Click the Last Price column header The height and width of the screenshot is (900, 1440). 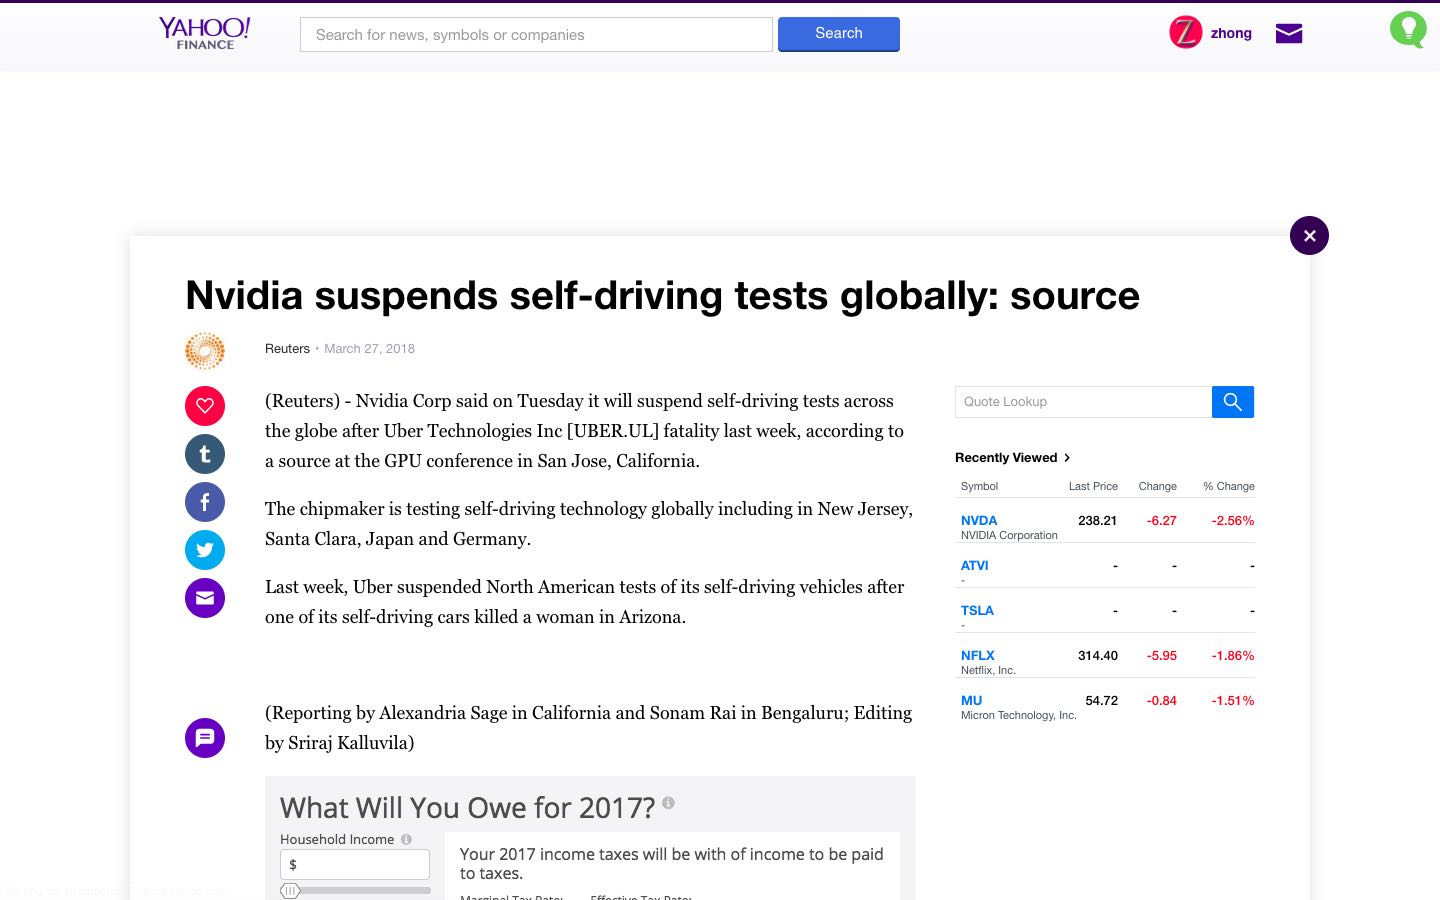(1093, 486)
